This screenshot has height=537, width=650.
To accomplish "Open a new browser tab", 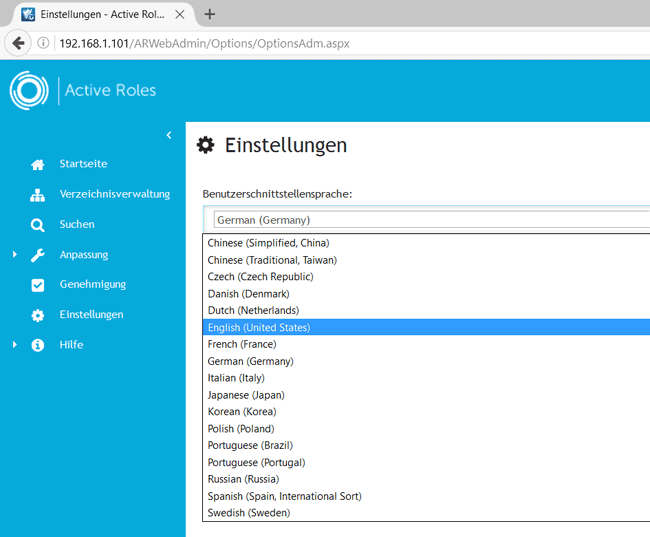I will [x=210, y=14].
